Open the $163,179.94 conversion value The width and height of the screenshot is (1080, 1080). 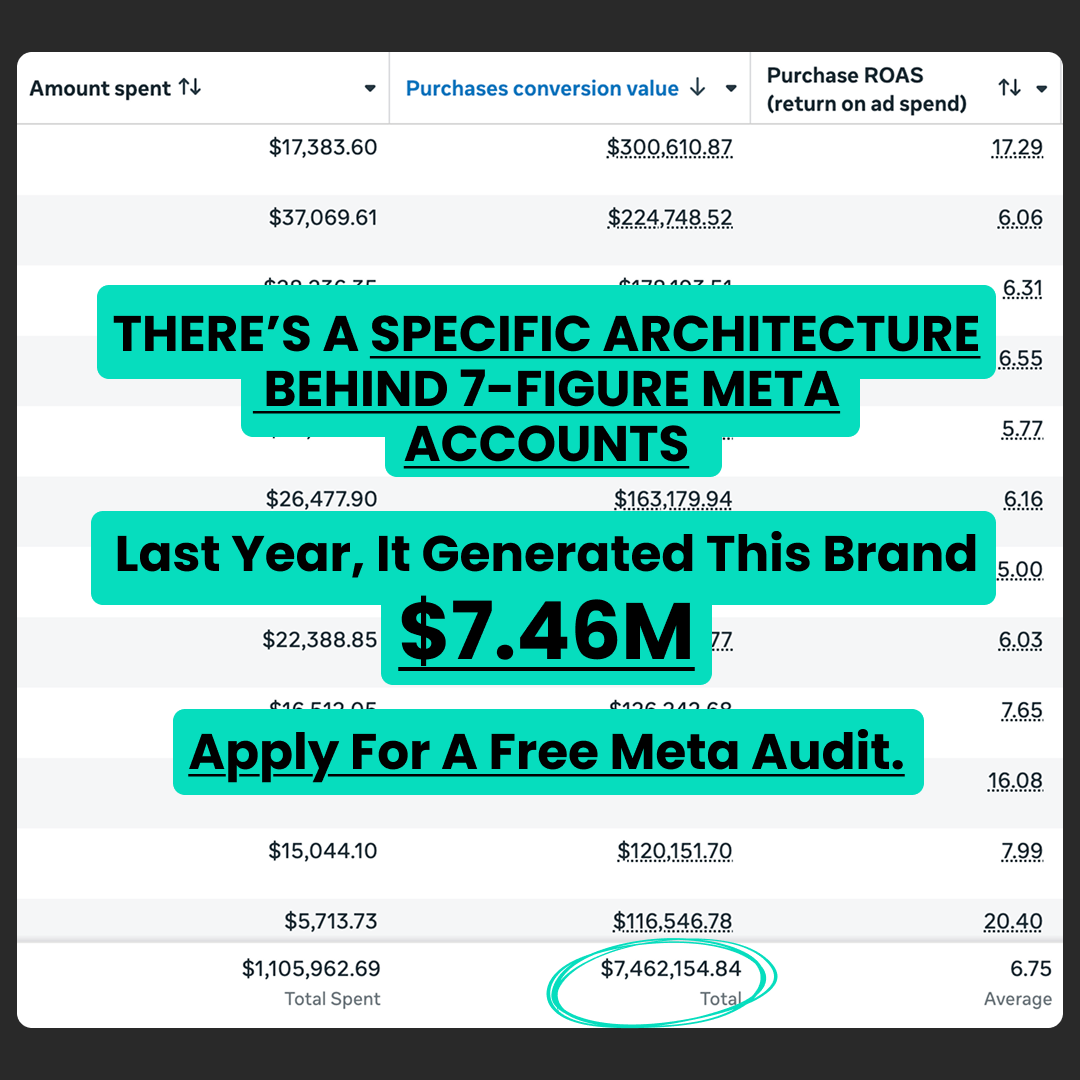pyautogui.click(x=673, y=499)
